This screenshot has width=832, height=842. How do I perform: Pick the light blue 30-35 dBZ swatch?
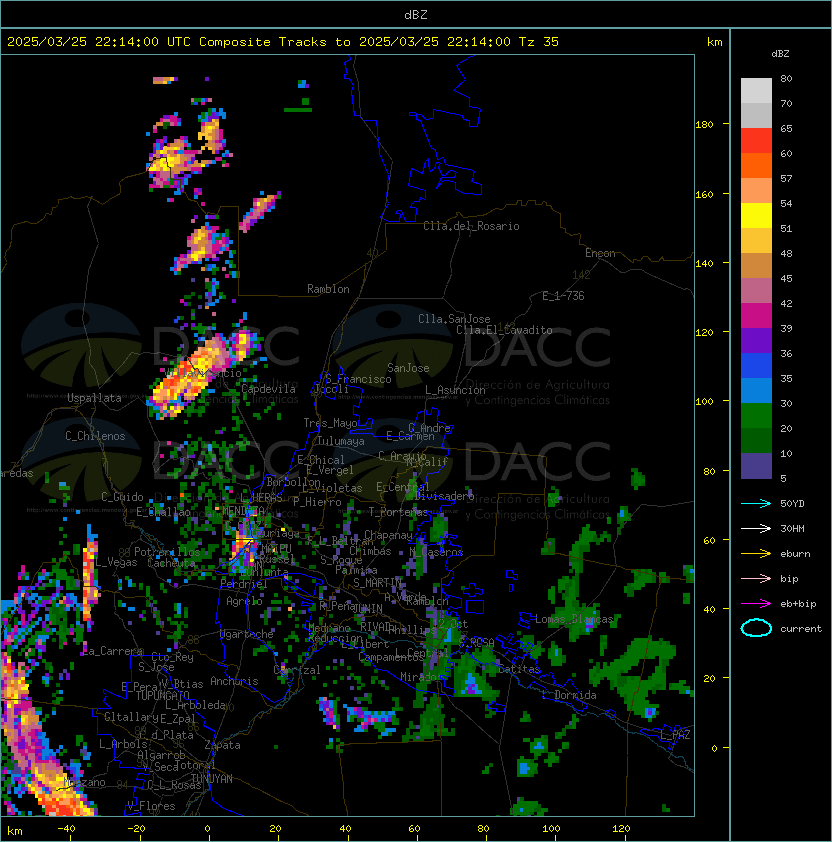pyautogui.click(x=756, y=390)
